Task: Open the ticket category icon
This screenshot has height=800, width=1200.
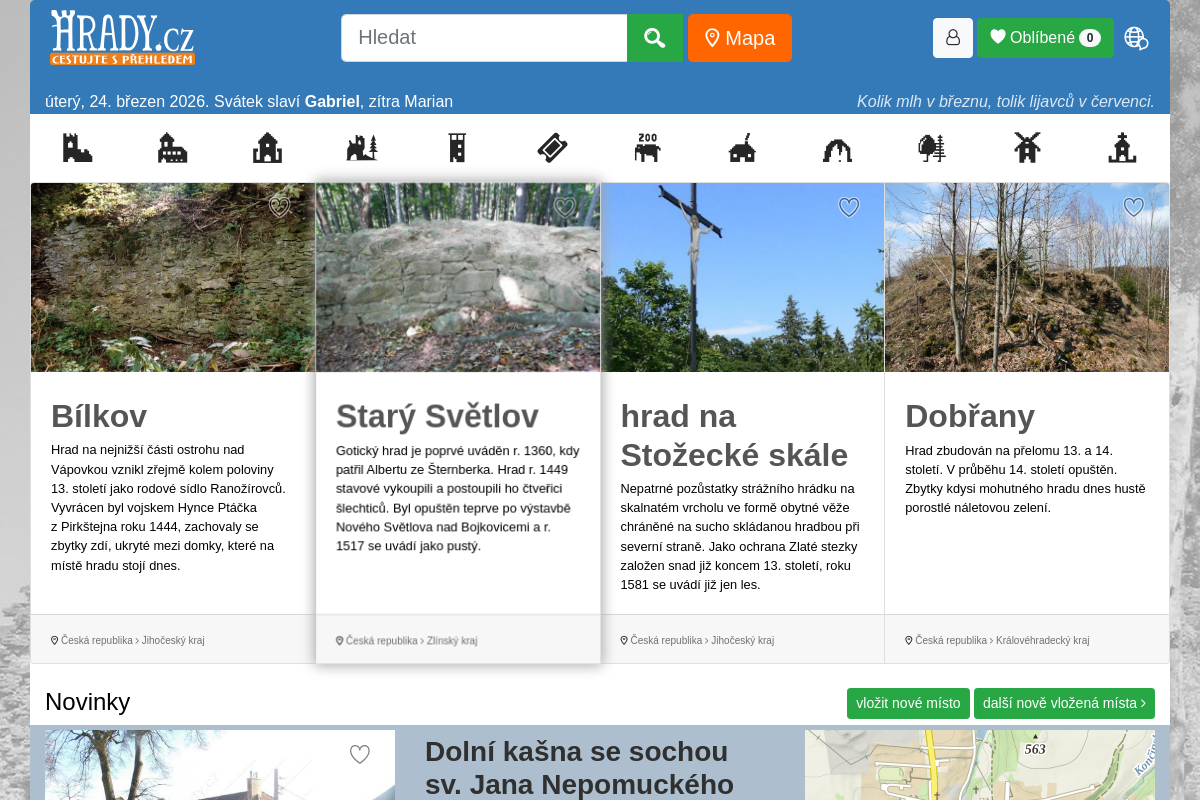Action: pos(552,148)
